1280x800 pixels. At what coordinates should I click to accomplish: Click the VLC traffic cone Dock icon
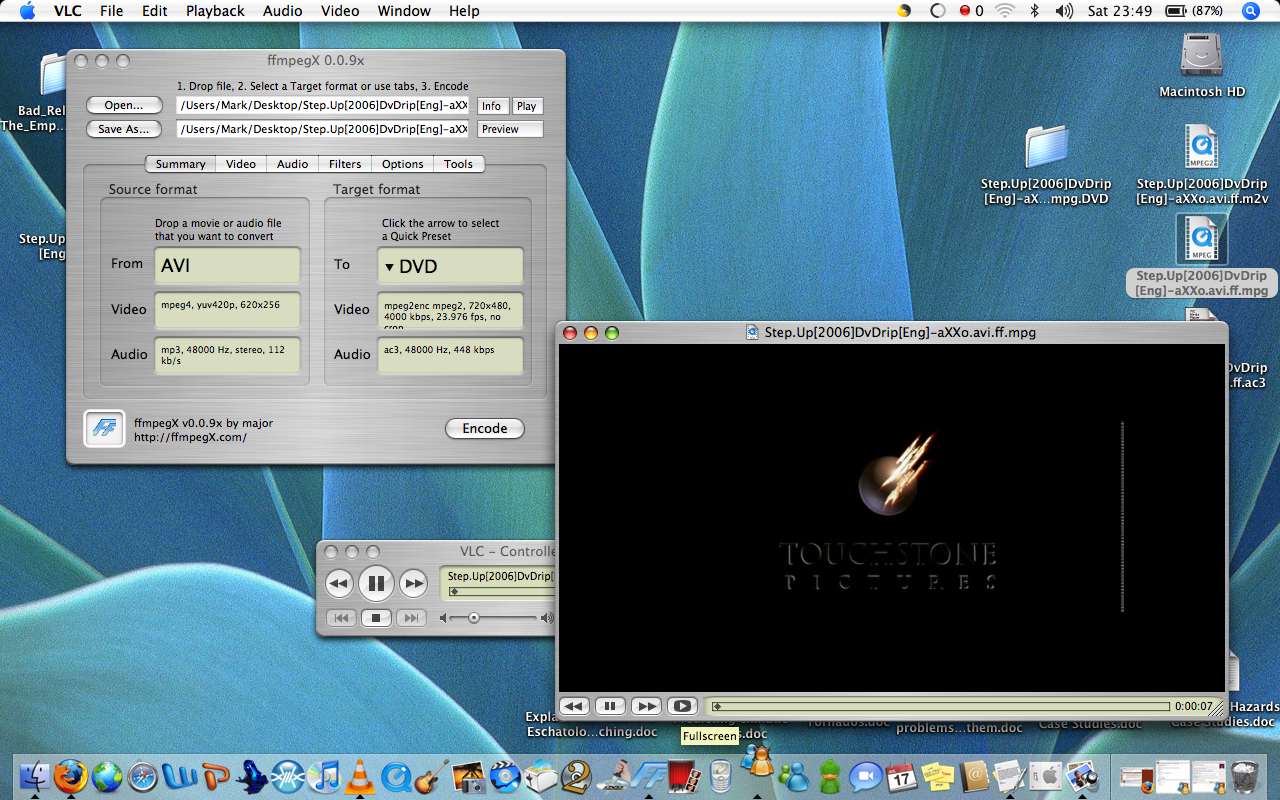pyautogui.click(x=360, y=777)
